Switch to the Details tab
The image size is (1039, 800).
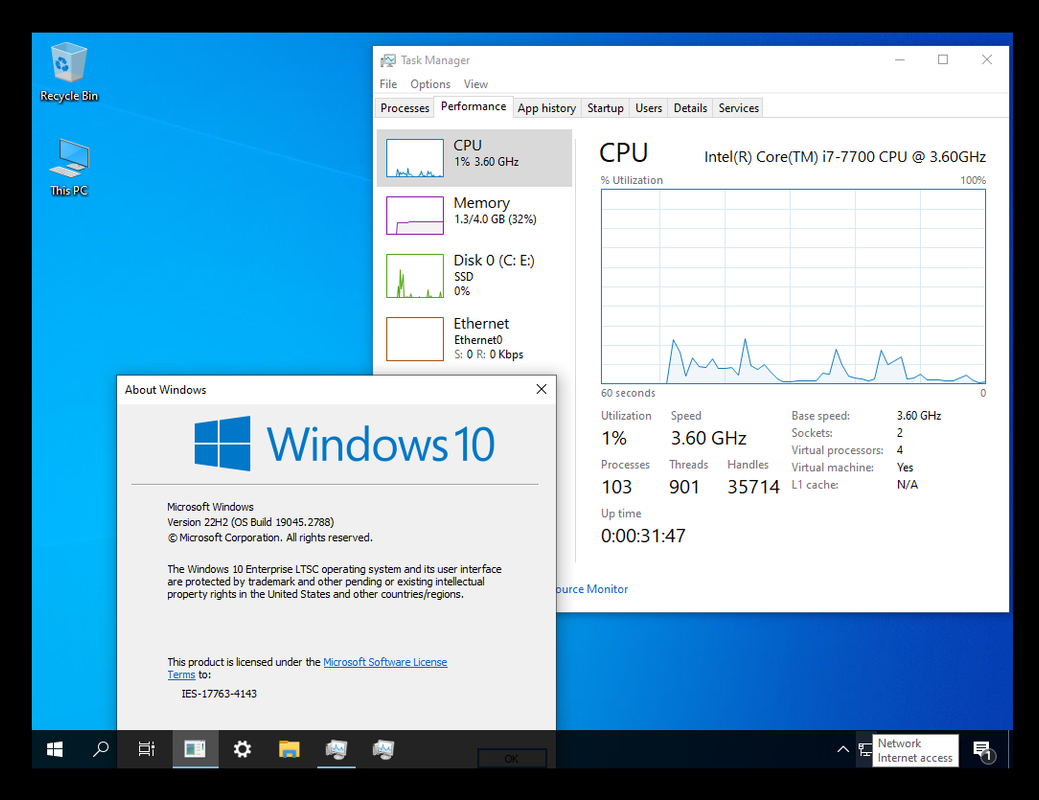[690, 108]
